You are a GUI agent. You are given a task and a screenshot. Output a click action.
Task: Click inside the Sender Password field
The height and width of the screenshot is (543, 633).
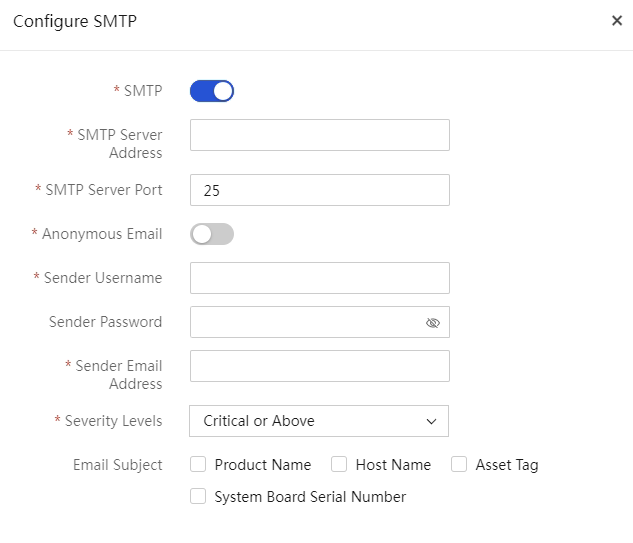(307, 322)
